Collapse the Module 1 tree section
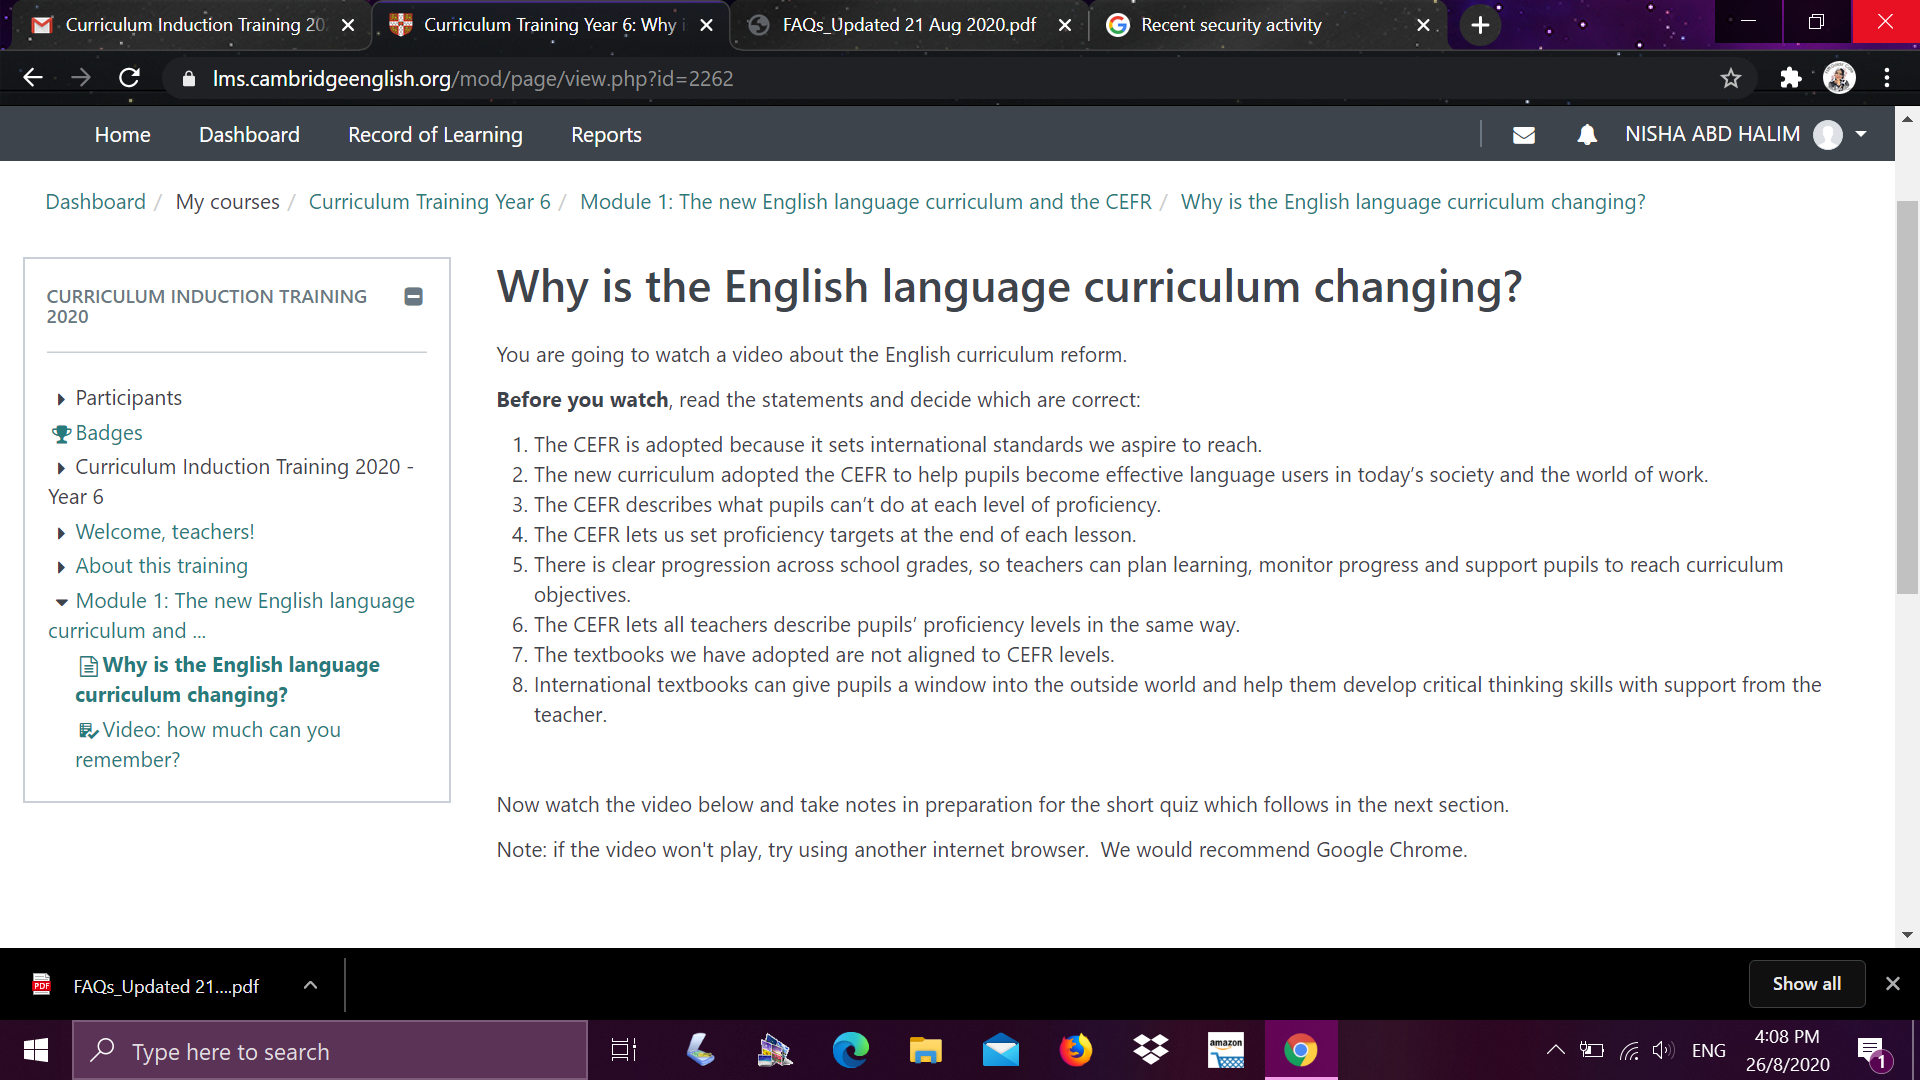The image size is (1920, 1080). click(x=61, y=602)
